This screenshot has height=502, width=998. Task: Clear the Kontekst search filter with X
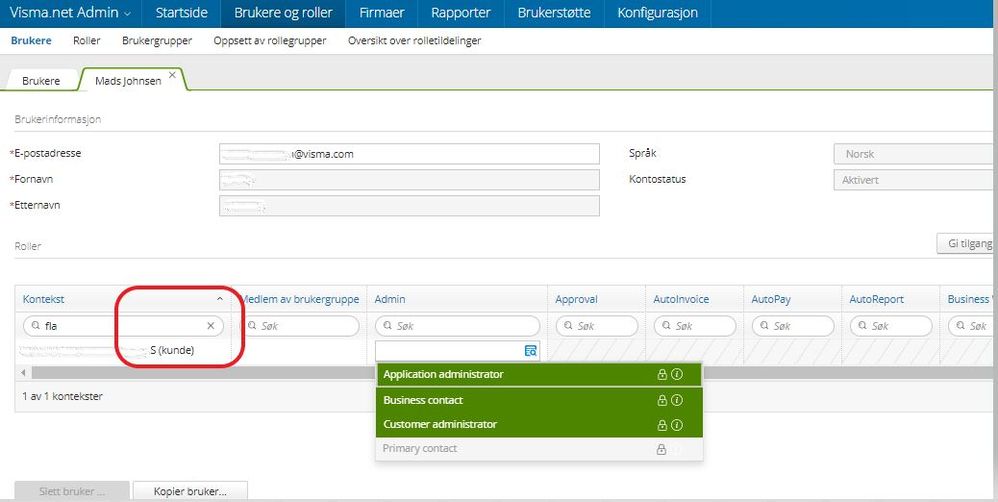[x=211, y=326]
